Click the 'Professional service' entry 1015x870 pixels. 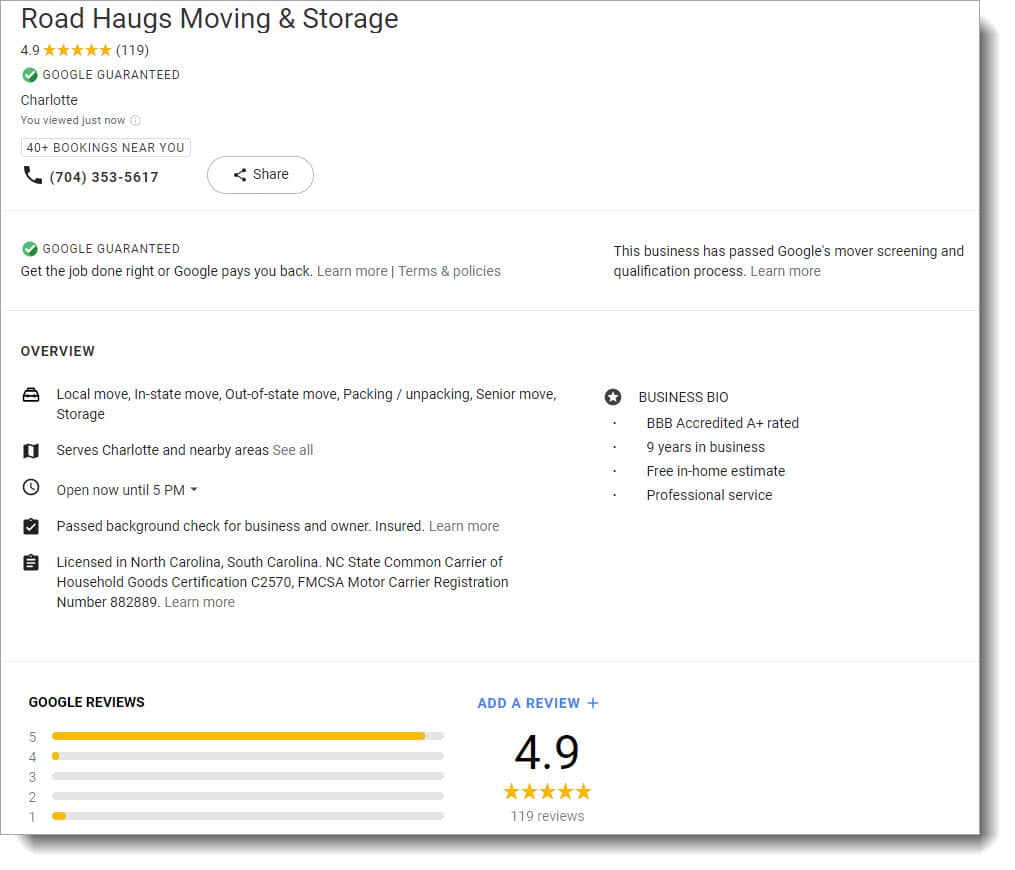coord(709,495)
